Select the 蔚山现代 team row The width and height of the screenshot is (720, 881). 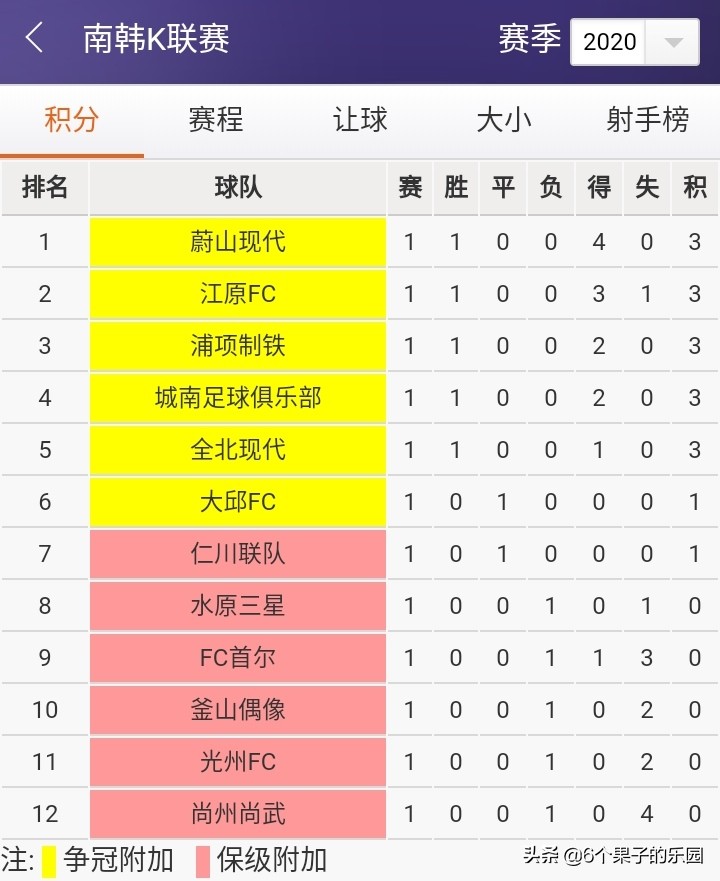(236, 242)
